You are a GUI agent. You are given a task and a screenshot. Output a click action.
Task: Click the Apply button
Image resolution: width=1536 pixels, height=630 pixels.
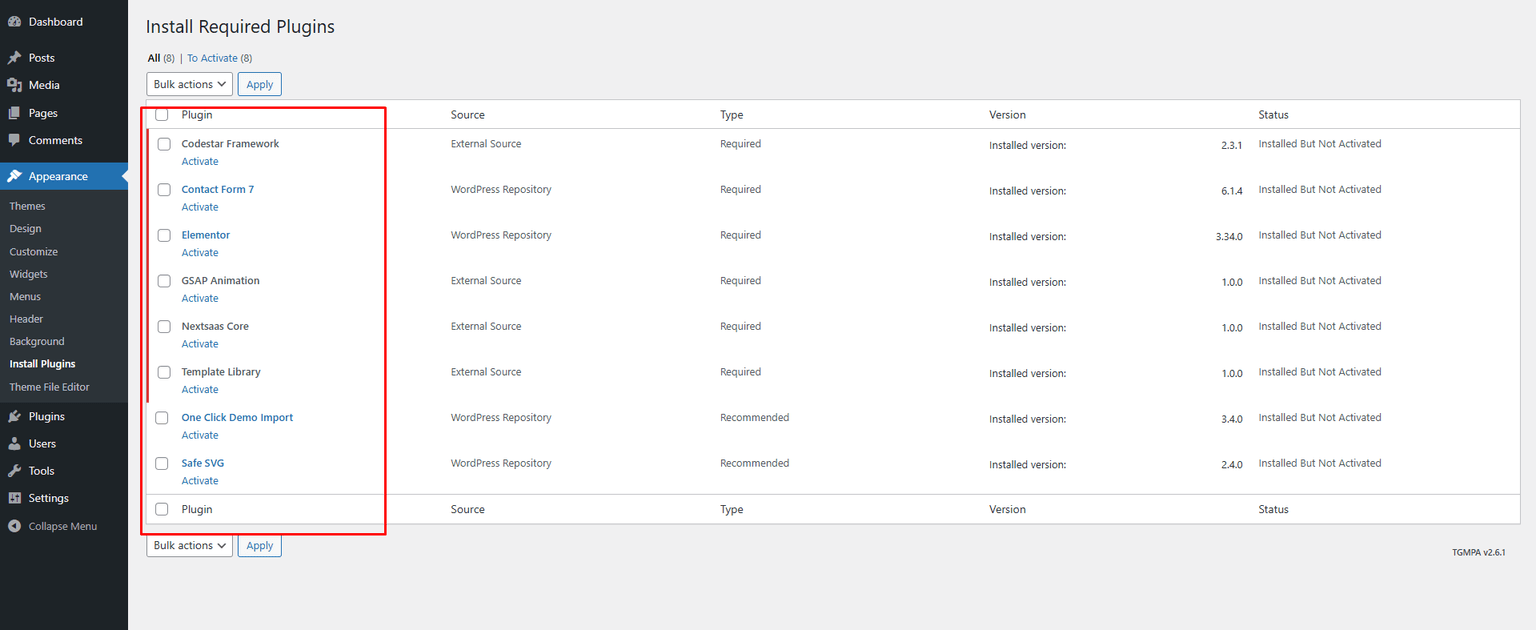259,83
